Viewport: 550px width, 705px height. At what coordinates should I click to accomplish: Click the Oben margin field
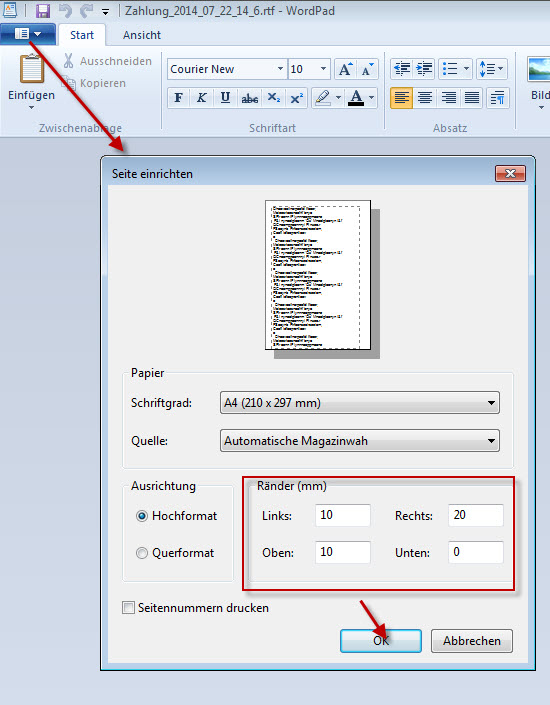343,552
